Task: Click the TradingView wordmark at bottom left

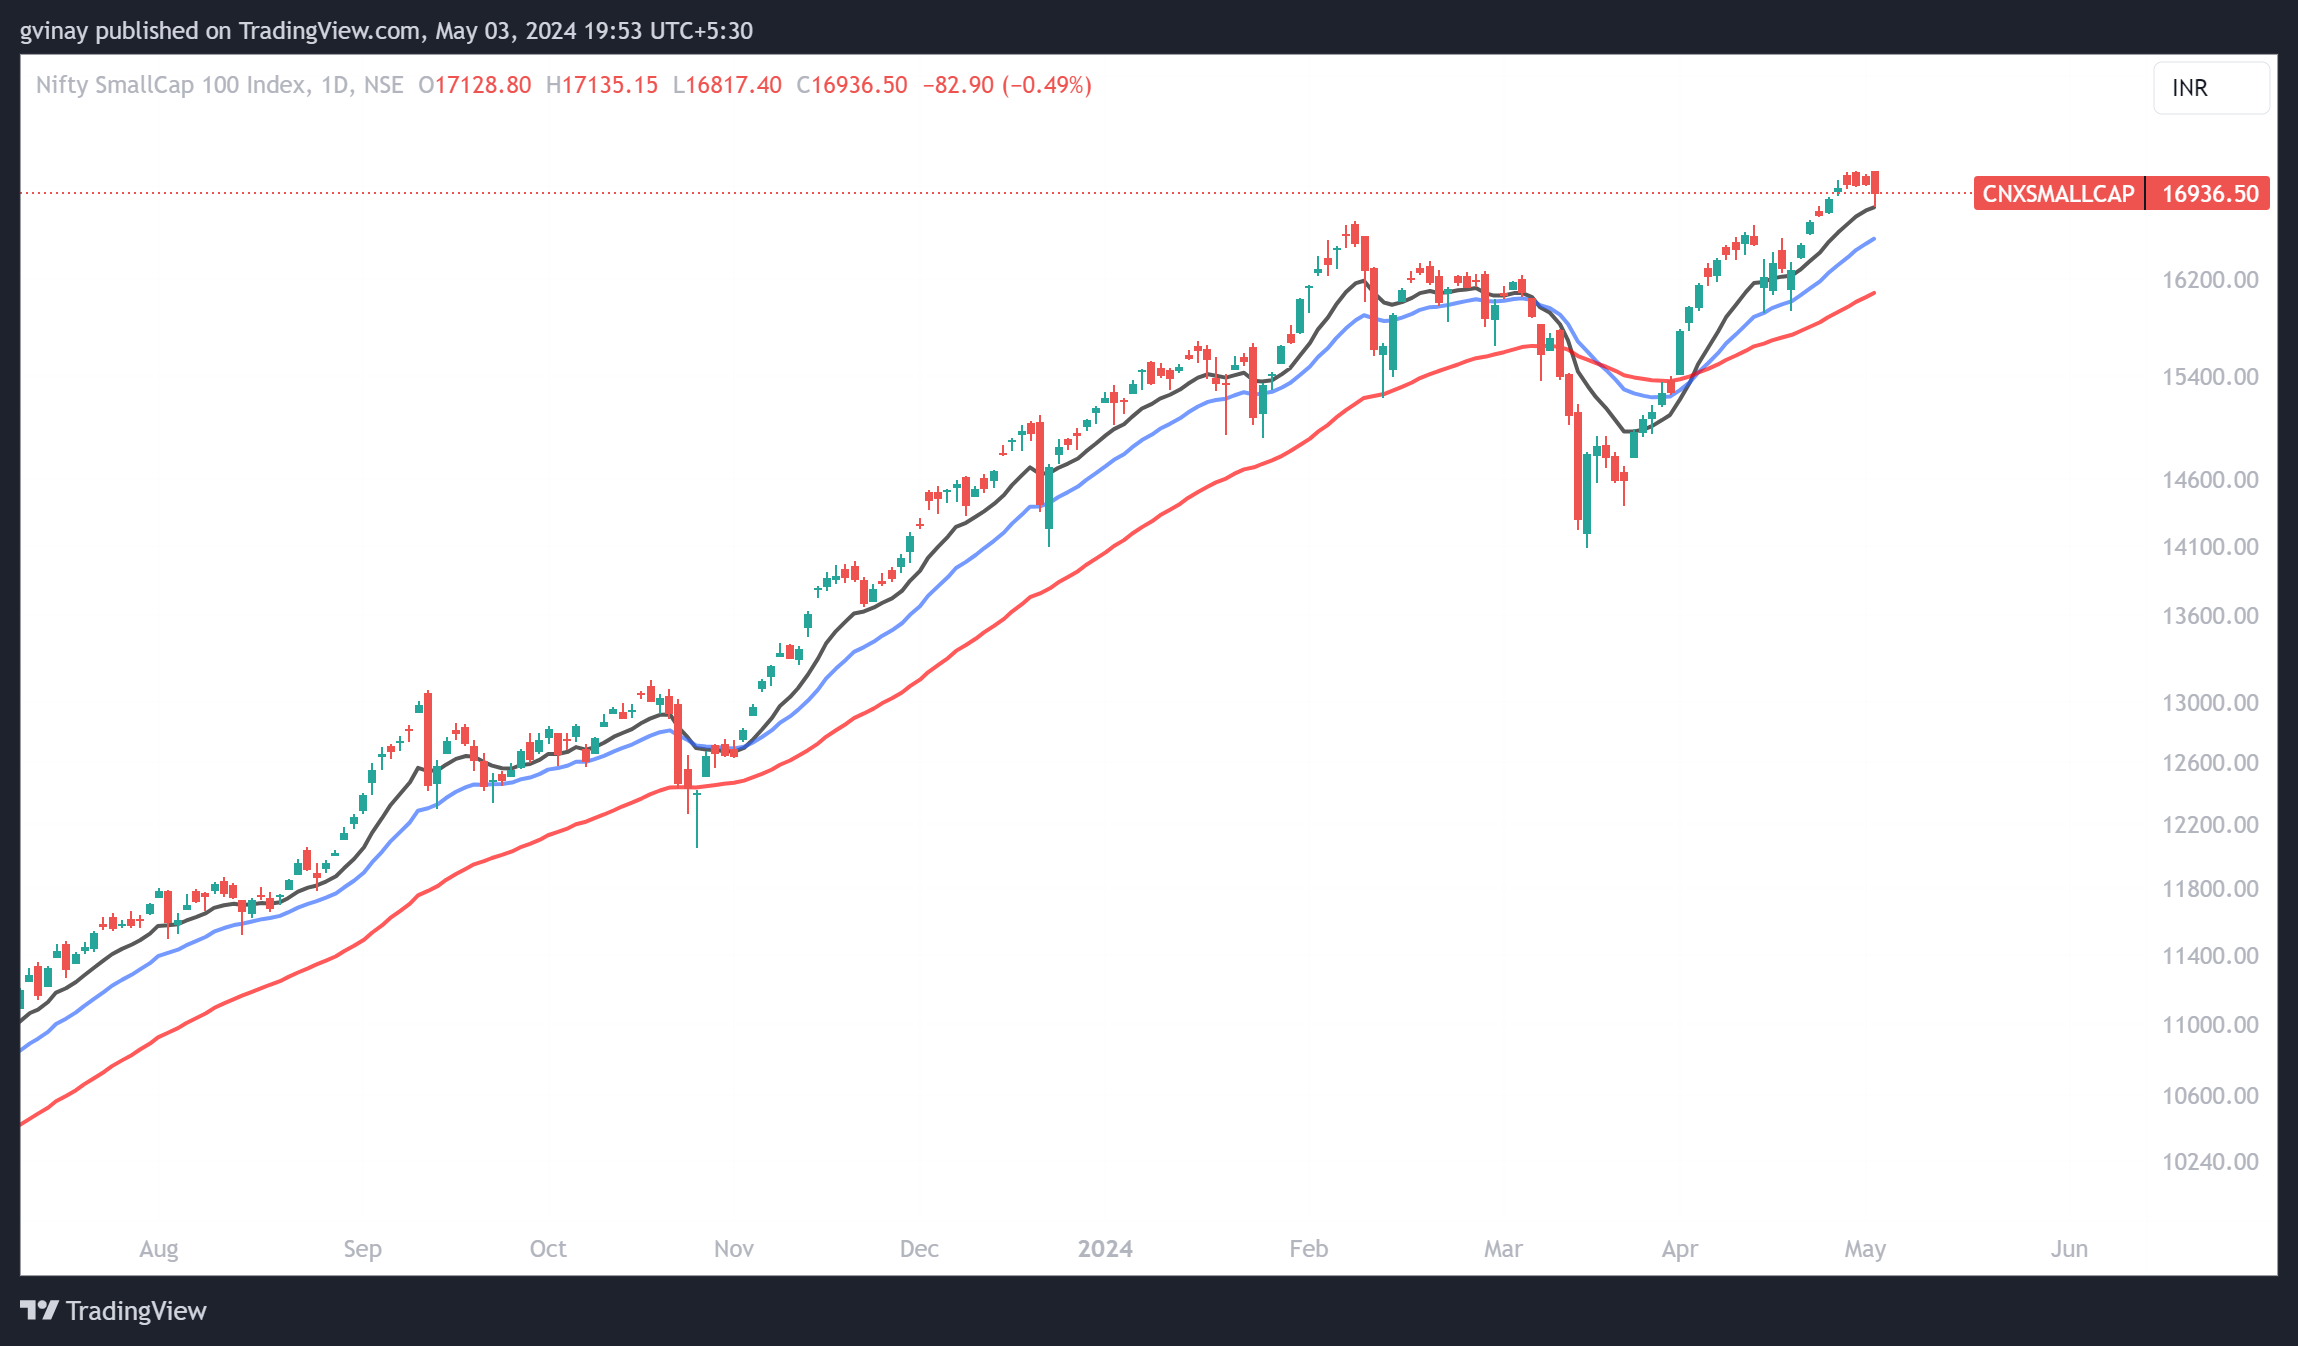Action: (136, 1311)
